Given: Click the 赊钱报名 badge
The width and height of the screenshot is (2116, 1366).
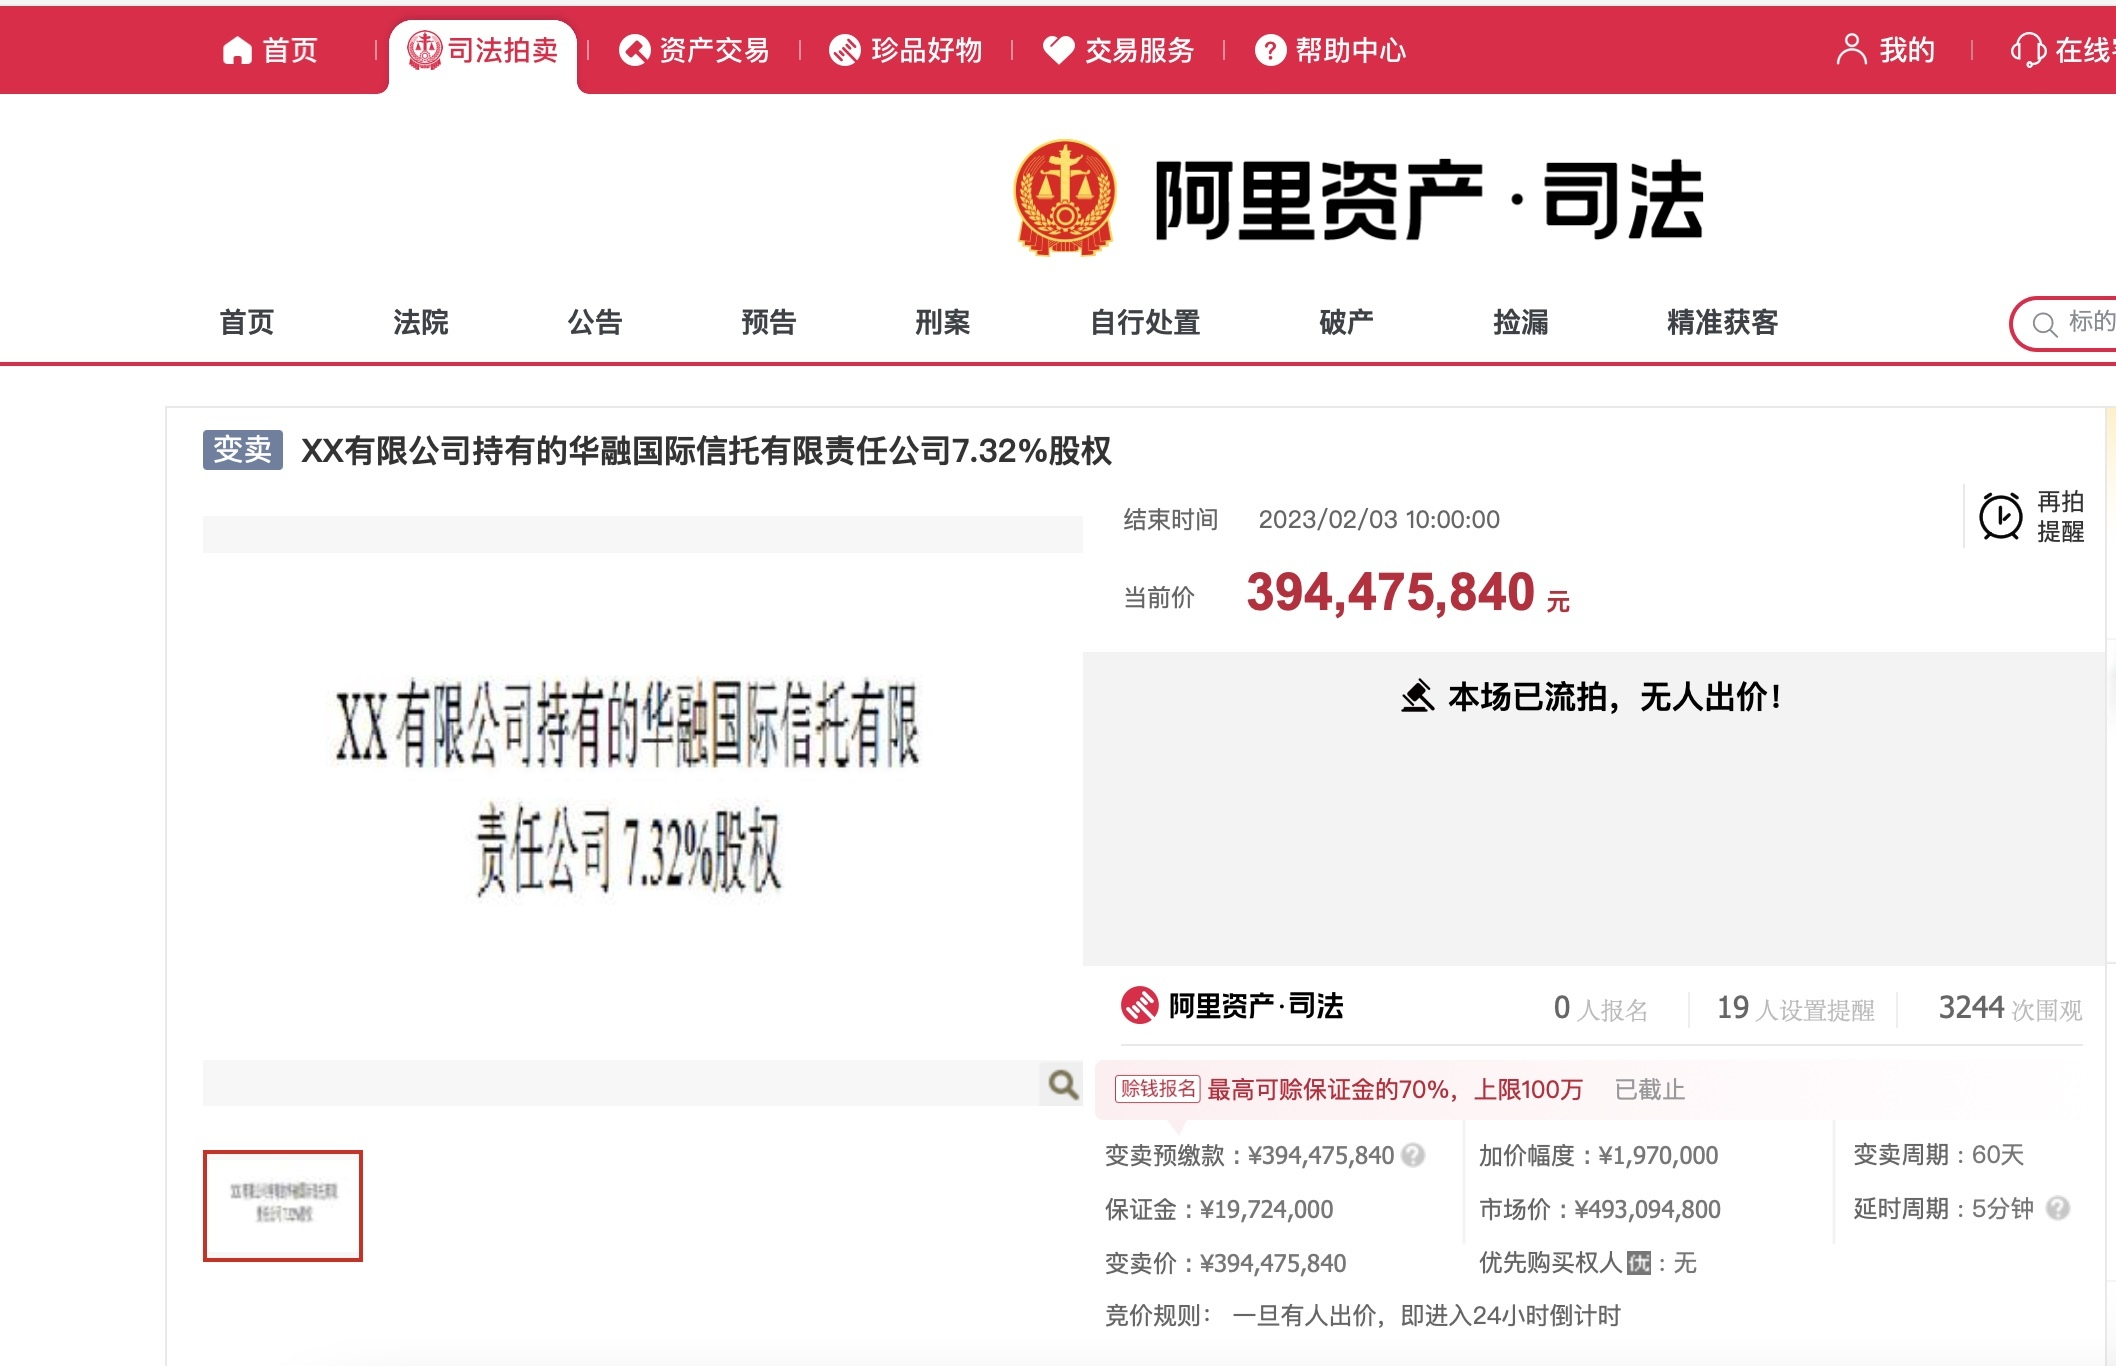Looking at the screenshot, I should tap(1156, 1089).
